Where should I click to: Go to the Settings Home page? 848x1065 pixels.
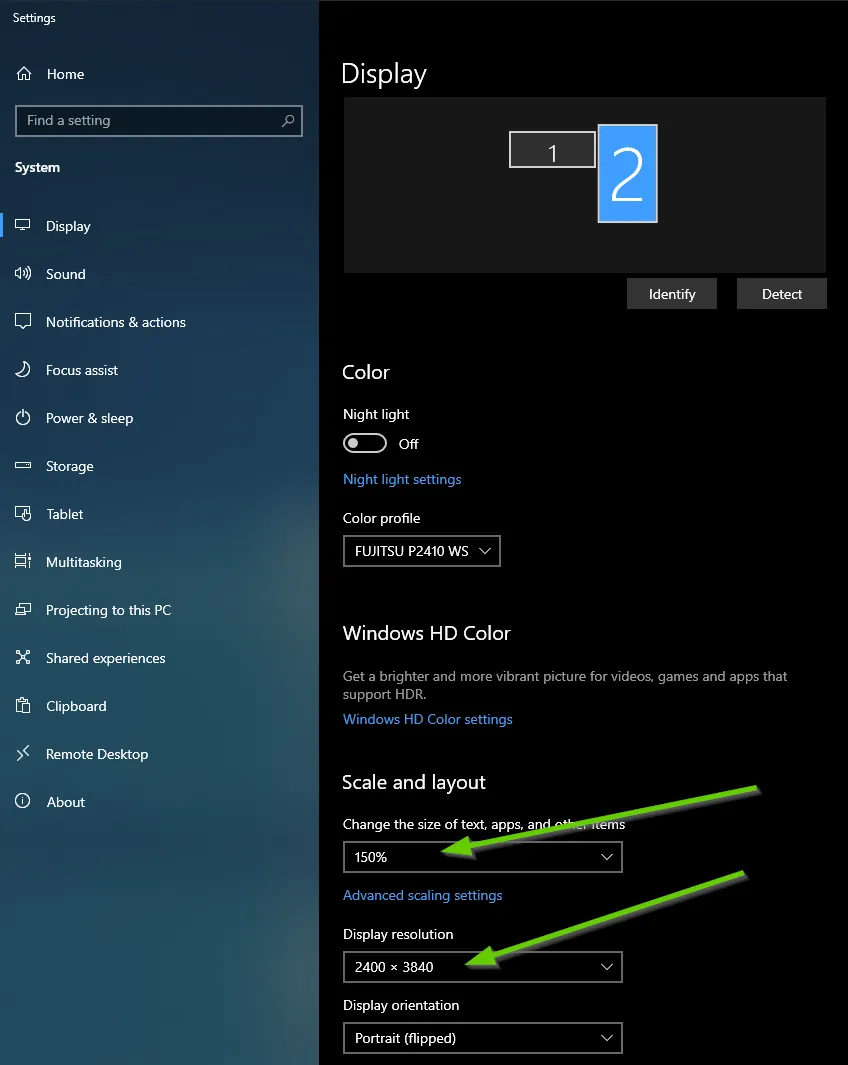point(66,73)
